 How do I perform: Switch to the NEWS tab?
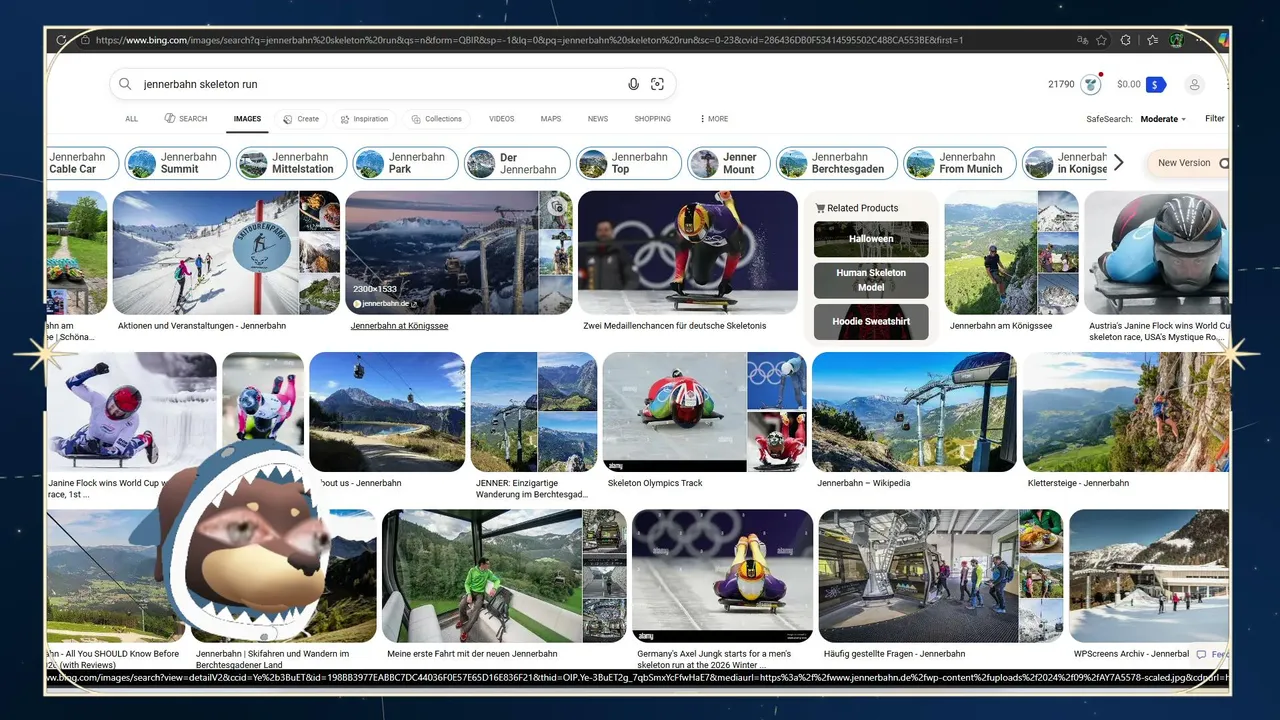[598, 119]
